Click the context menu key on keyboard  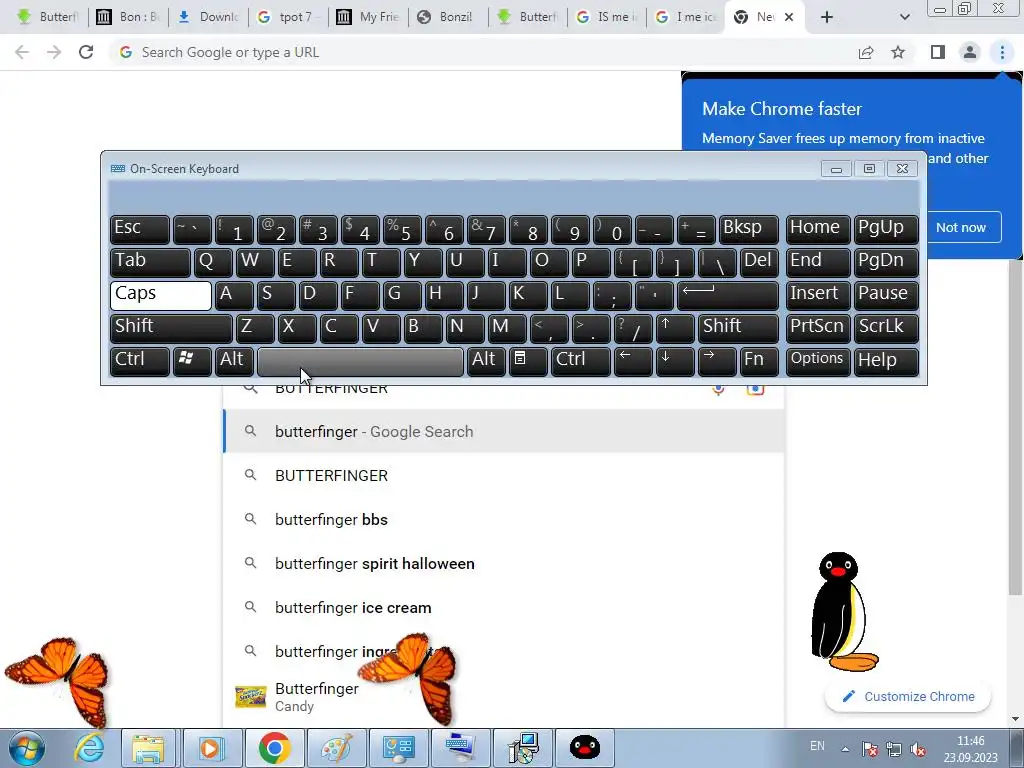pyautogui.click(x=528, y=361)
